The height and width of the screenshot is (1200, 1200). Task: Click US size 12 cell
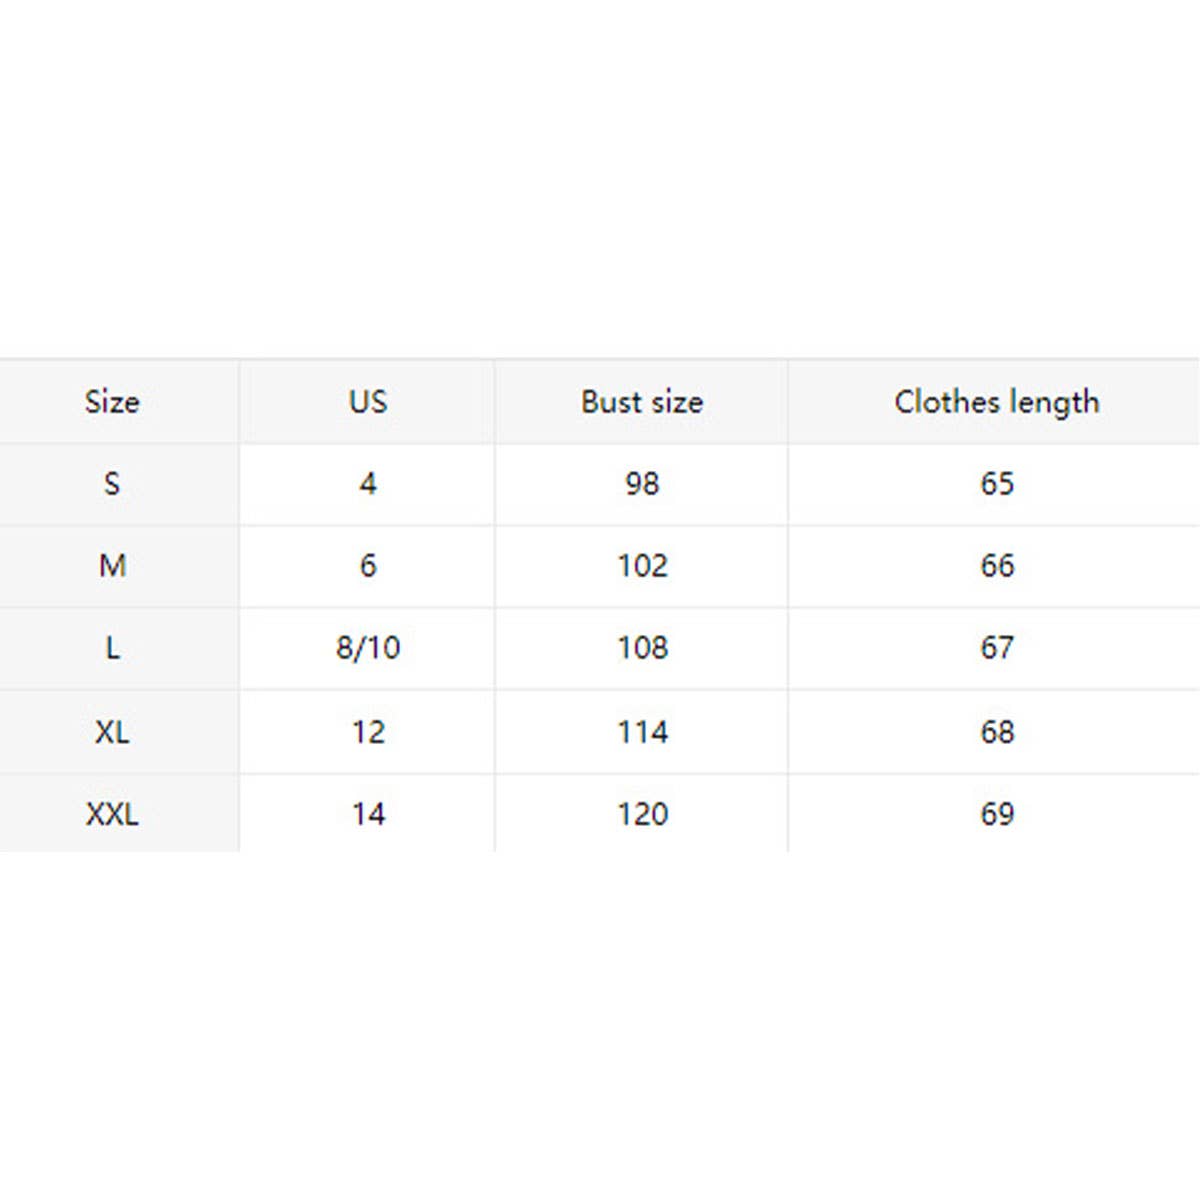(x=367, y=732)
